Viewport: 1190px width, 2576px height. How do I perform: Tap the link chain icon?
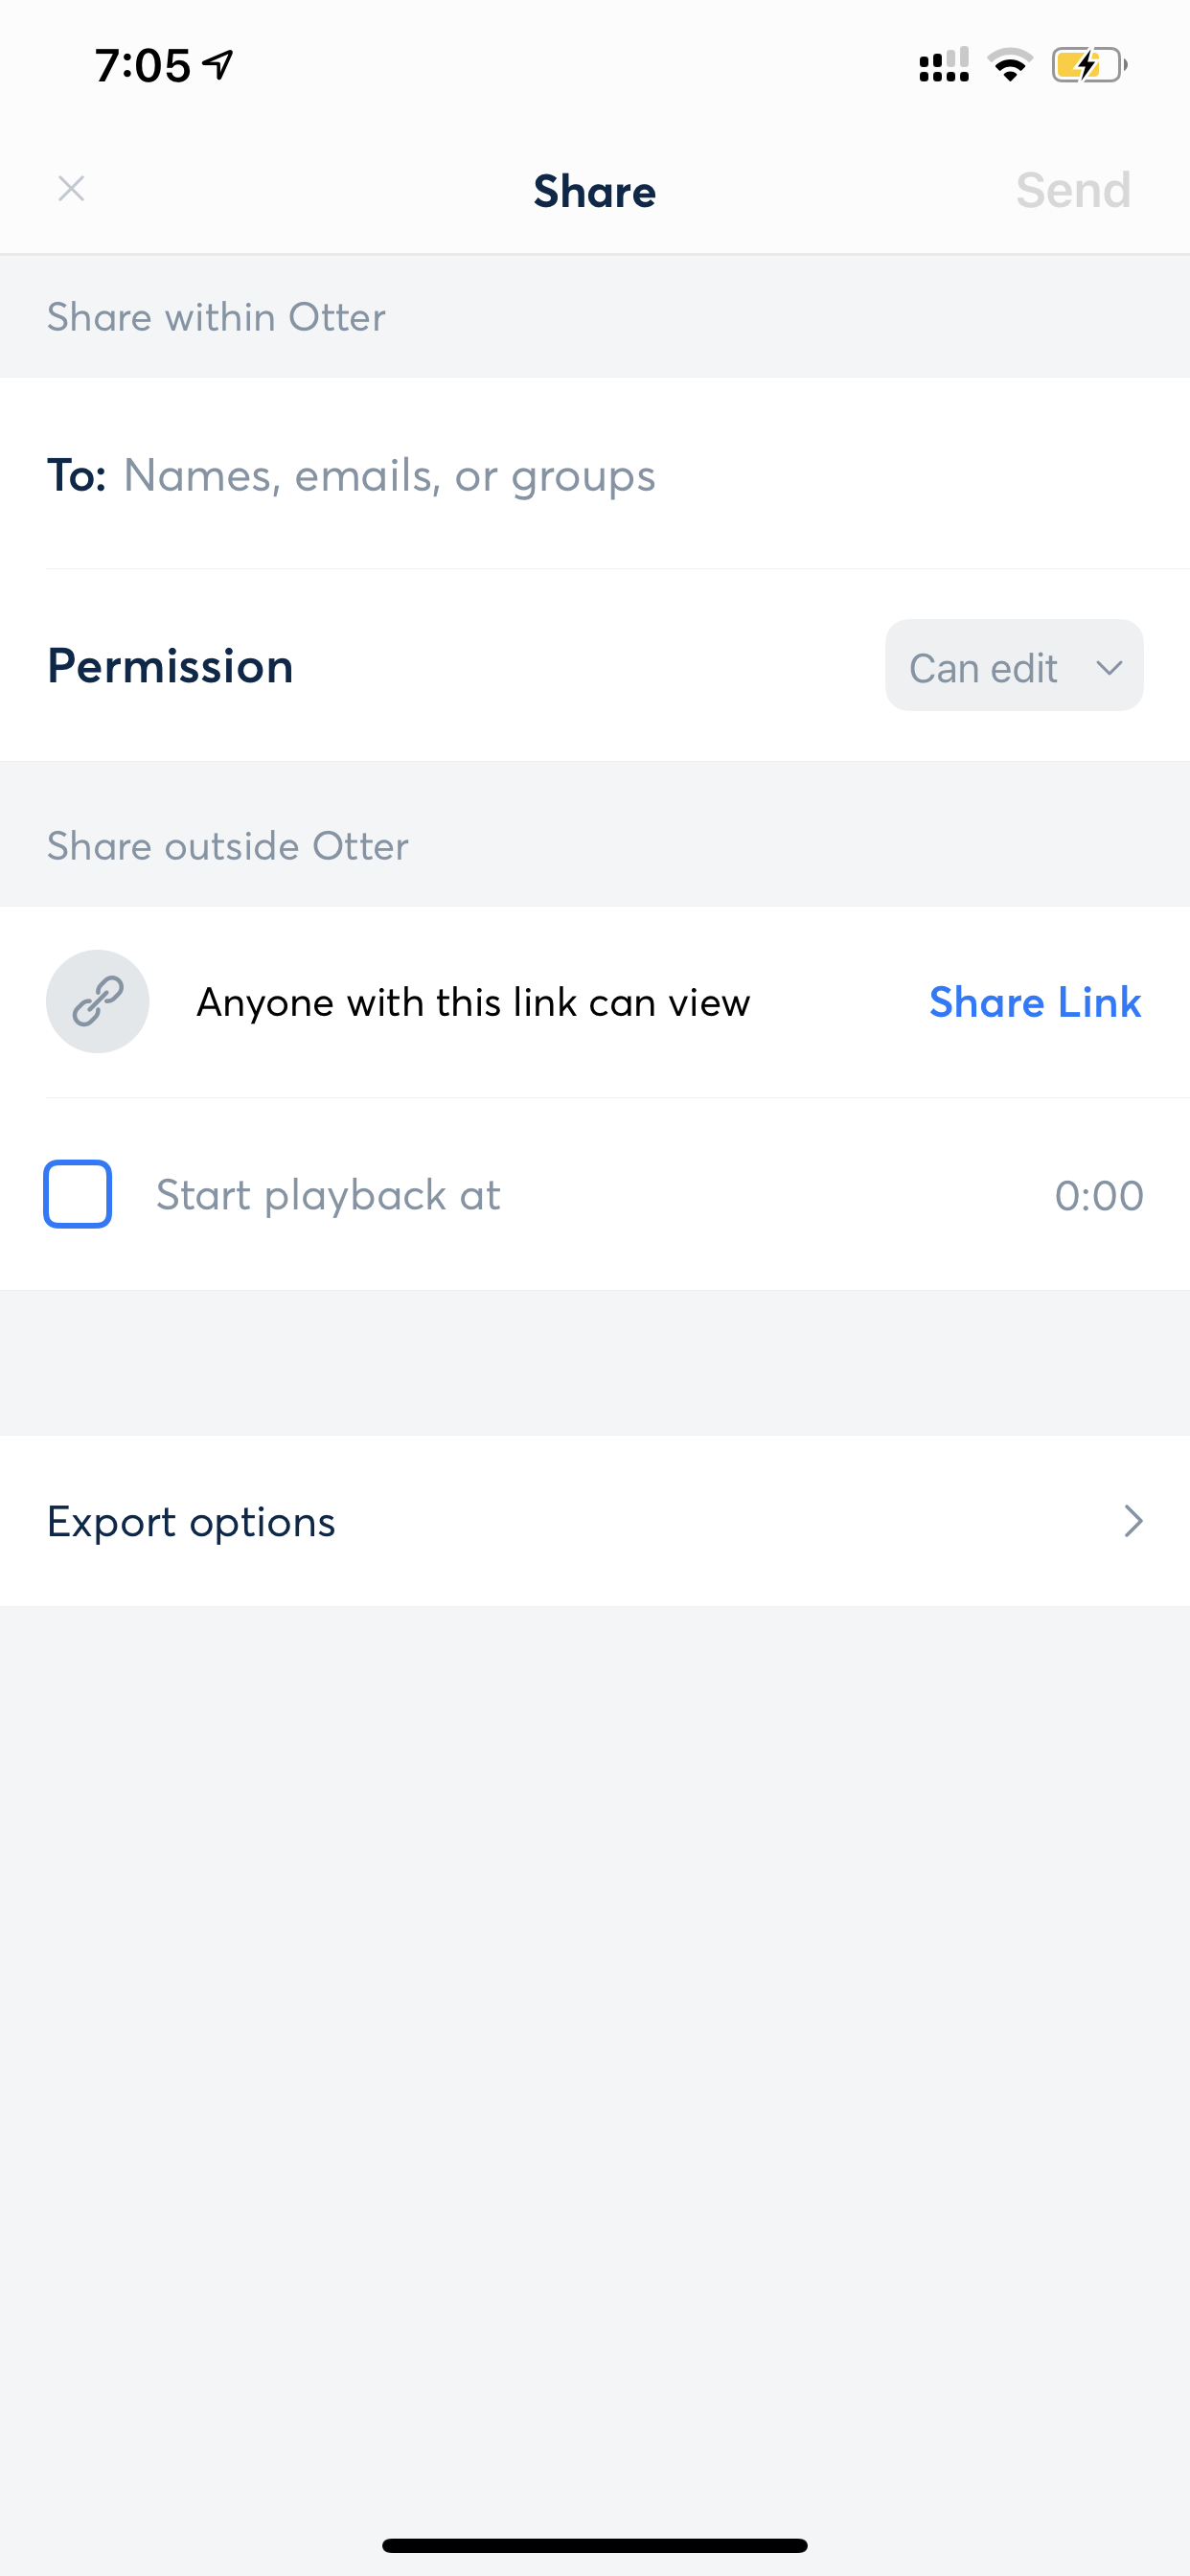(98, 1001)
